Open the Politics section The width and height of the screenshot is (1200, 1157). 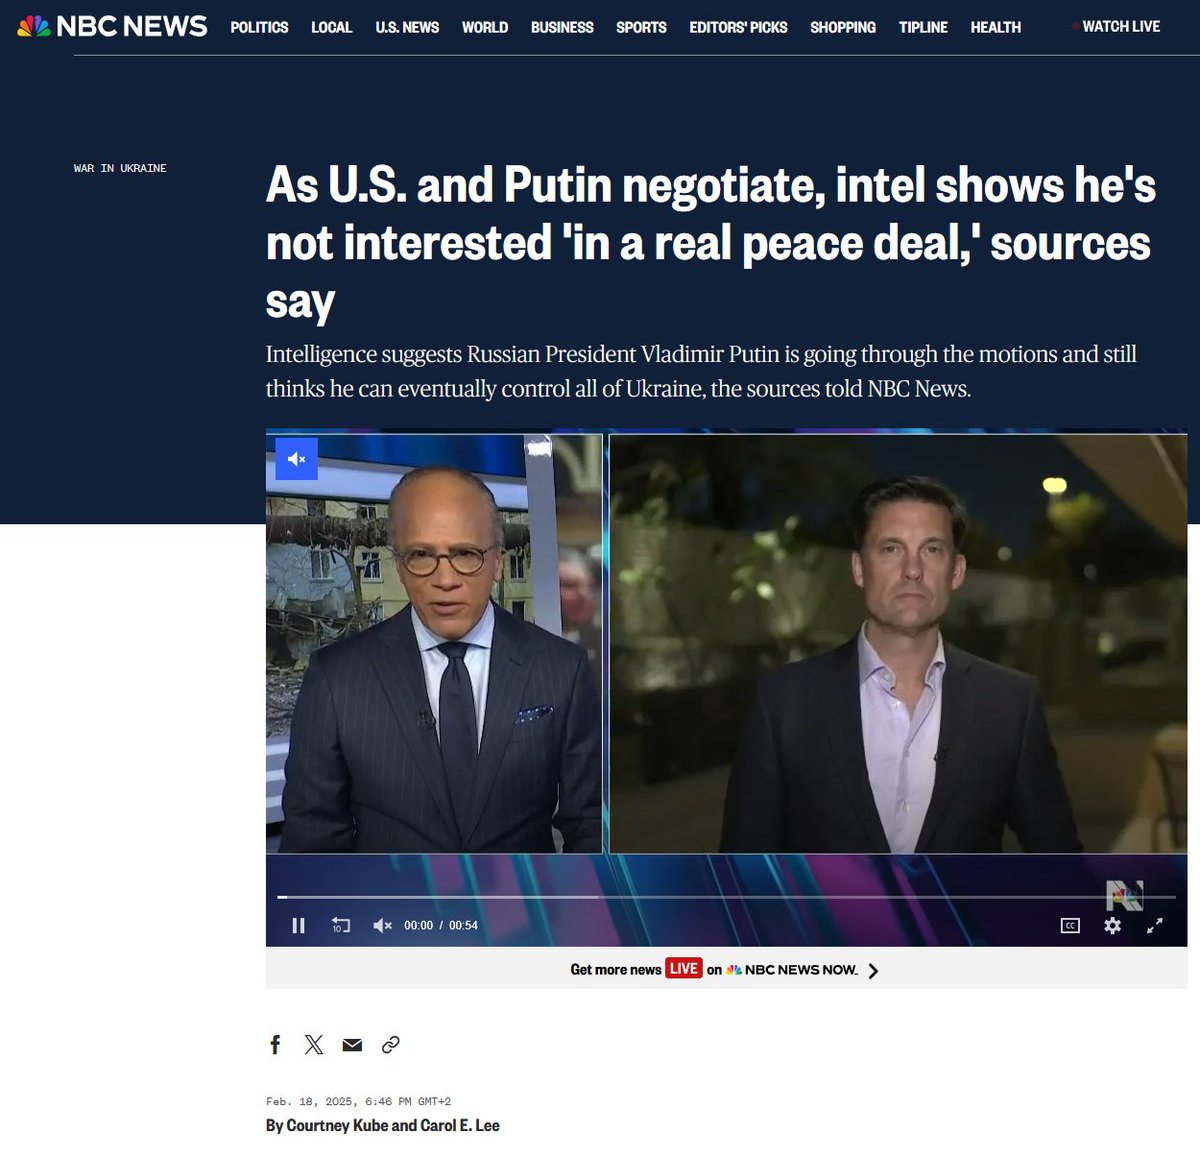pyautogui.click(x=259, y=27)
